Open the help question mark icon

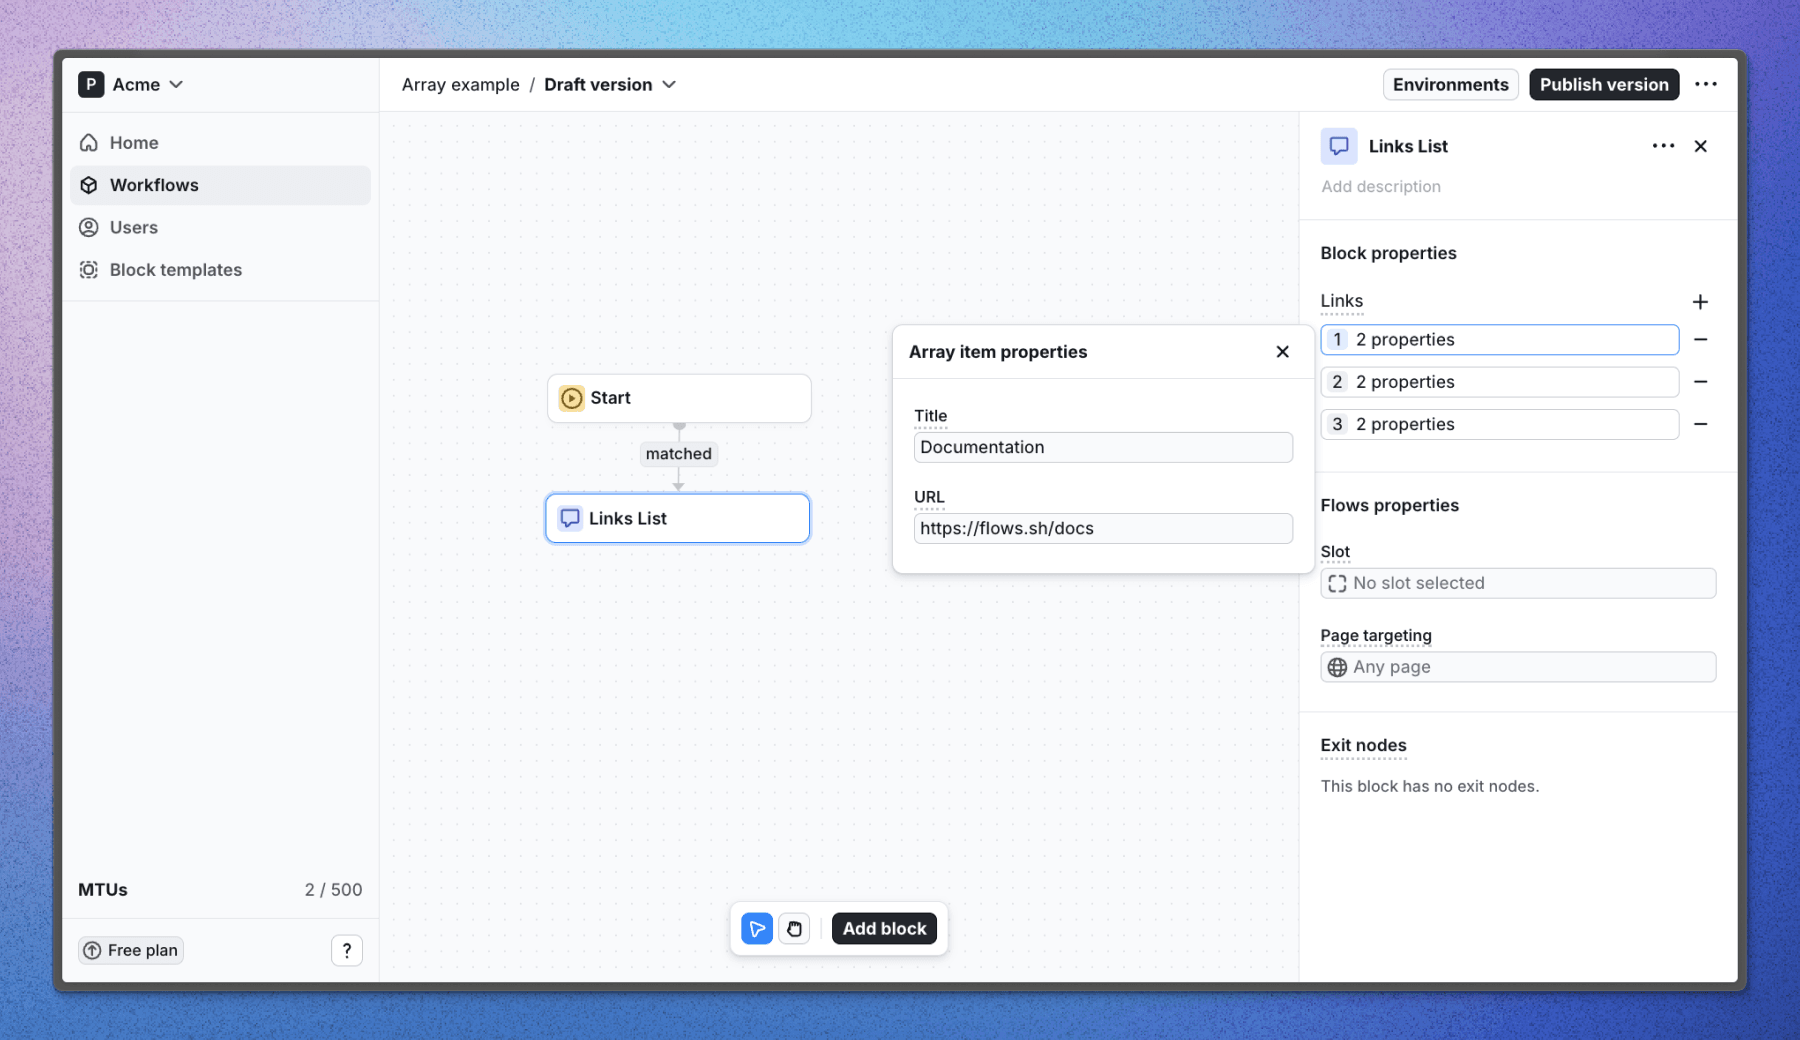tap(347, 950)
